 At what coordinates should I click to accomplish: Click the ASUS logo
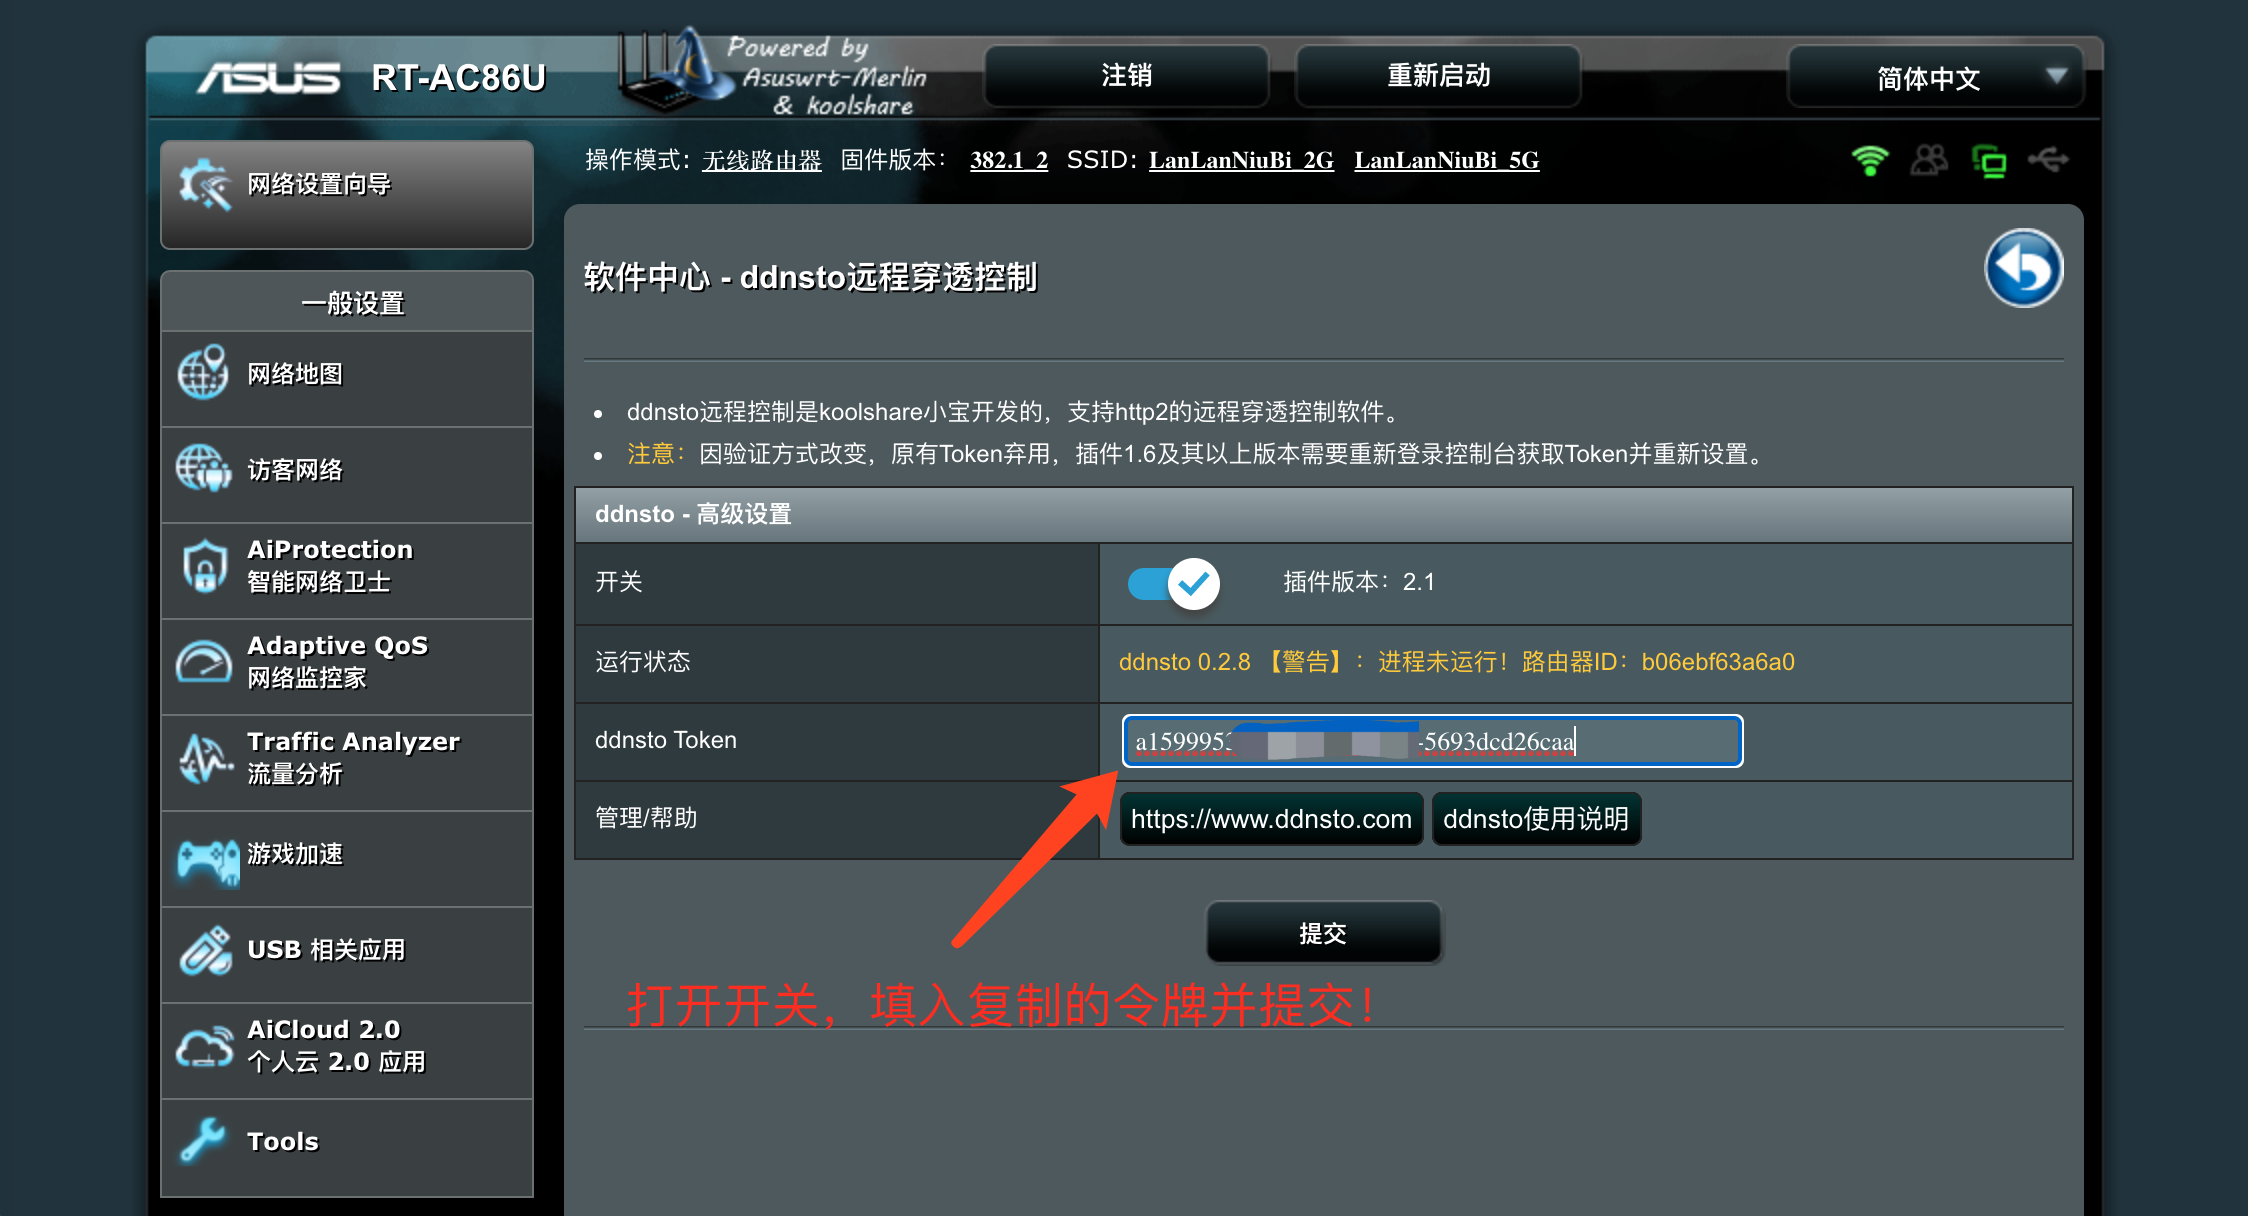click(268, 78)
